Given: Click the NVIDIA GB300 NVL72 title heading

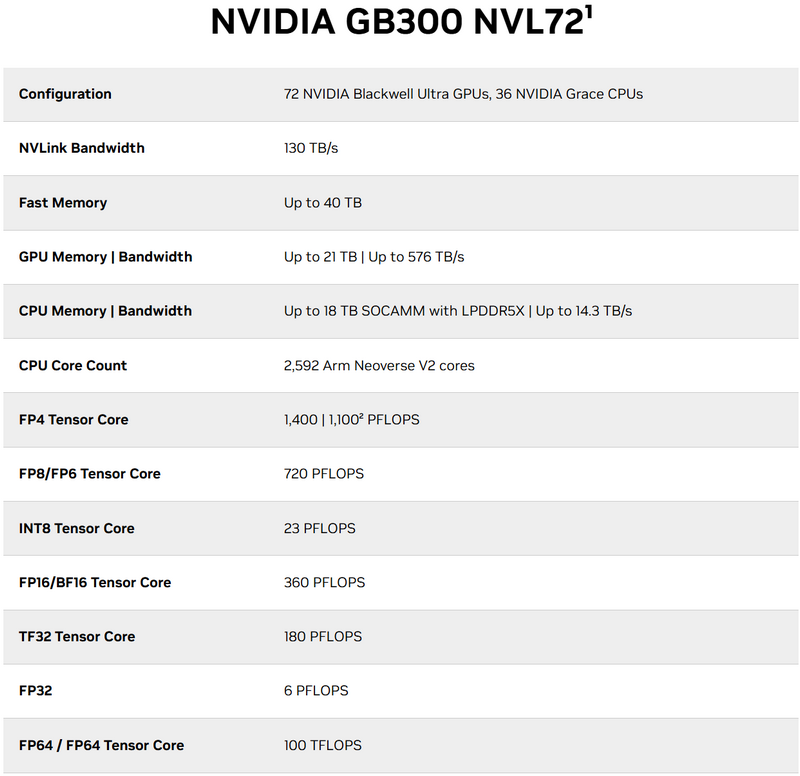Looking at the screenshot, I should pos(395,24).
